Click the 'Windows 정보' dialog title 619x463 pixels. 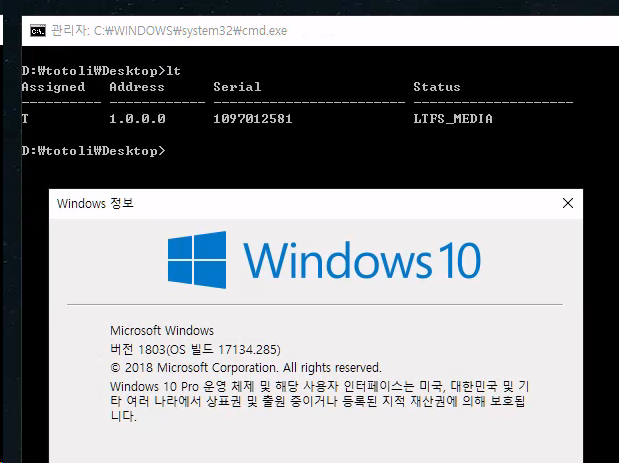coord(95,203)
